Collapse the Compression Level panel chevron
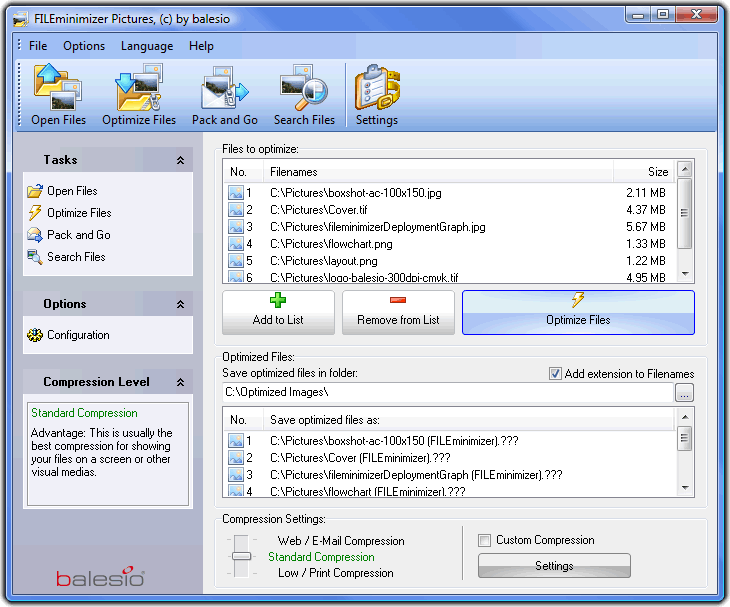This screenshot has height=607, width=730. (181, 383)
